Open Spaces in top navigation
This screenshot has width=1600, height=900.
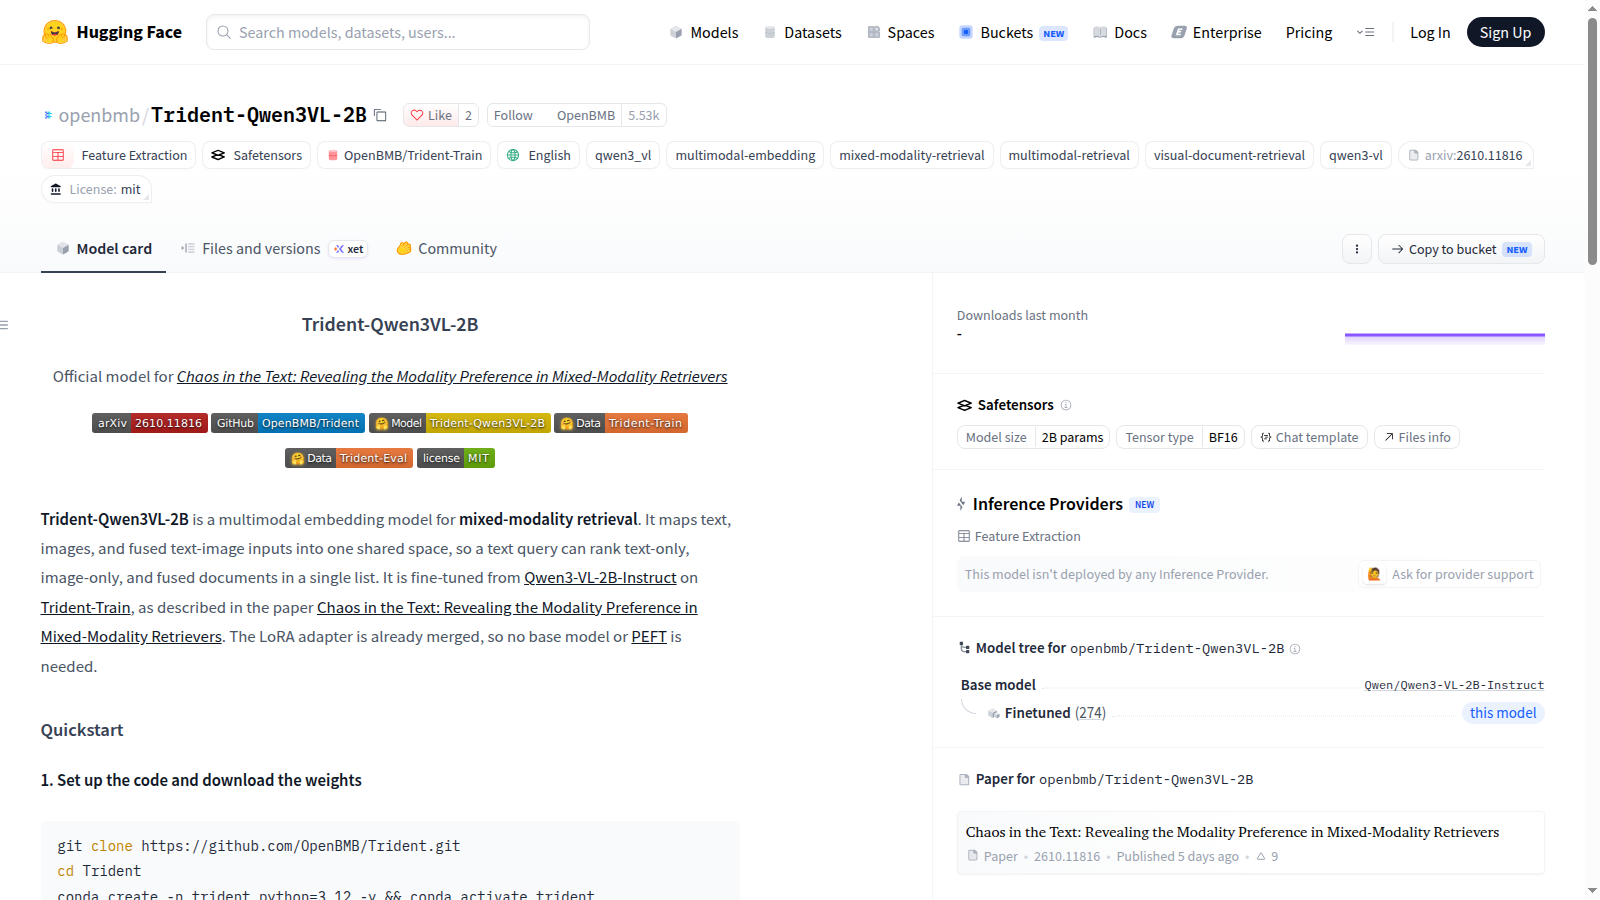coord(901,32)
